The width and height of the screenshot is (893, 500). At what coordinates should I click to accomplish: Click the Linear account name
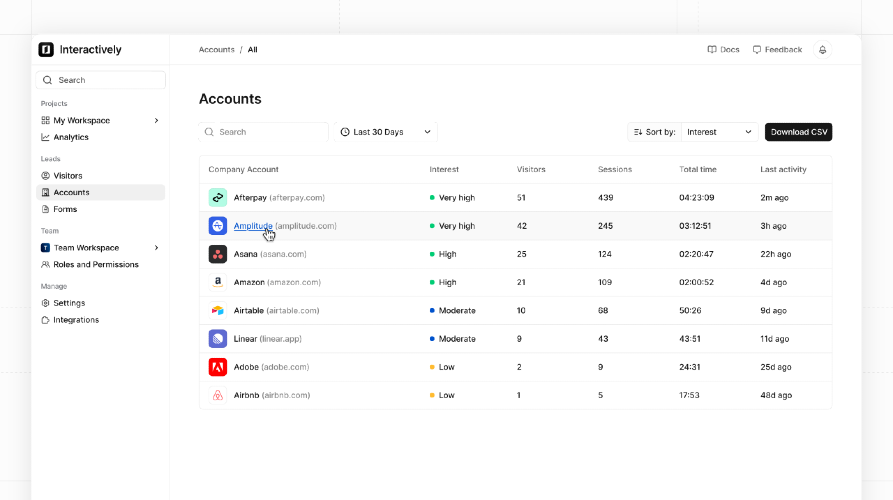[x=245, y=339]
